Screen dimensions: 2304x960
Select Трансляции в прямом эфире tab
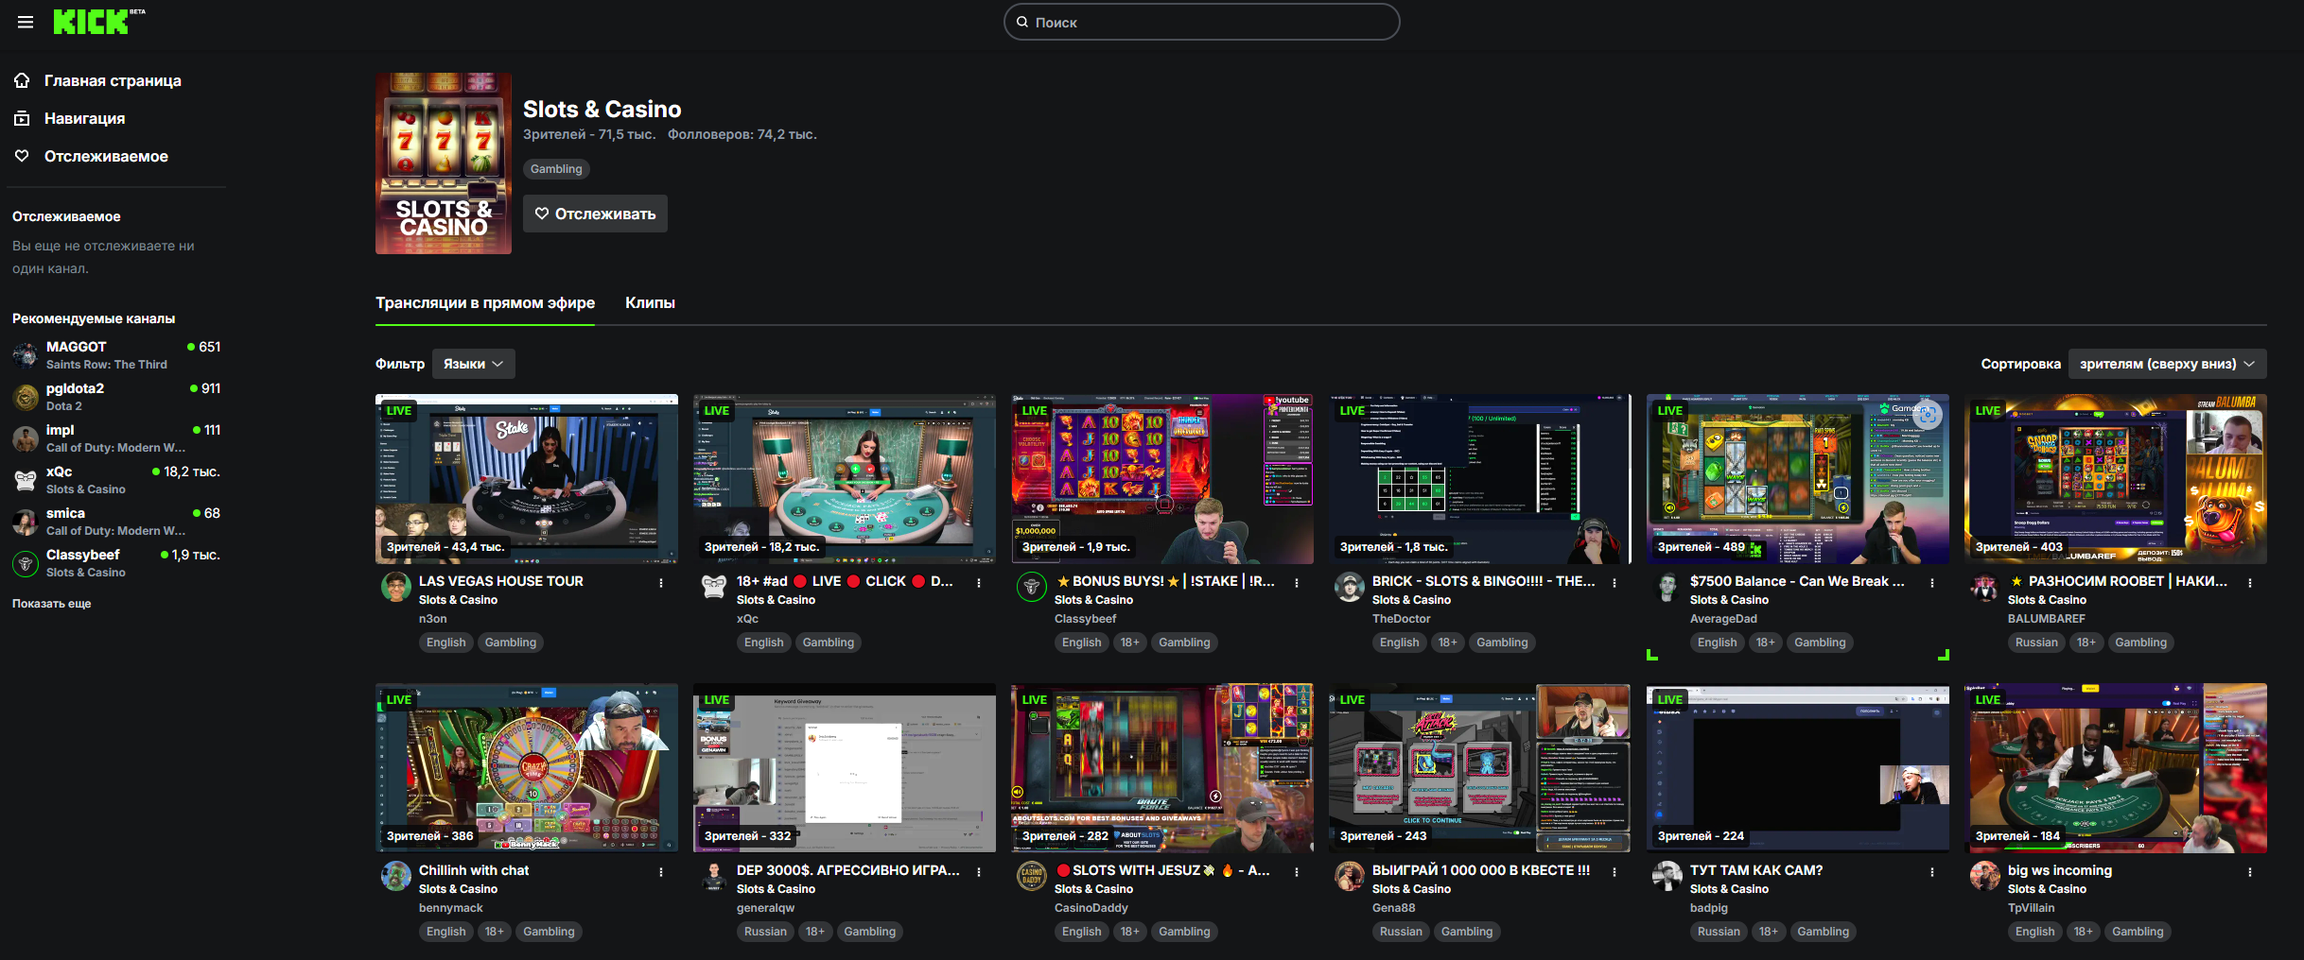(485, 303)
